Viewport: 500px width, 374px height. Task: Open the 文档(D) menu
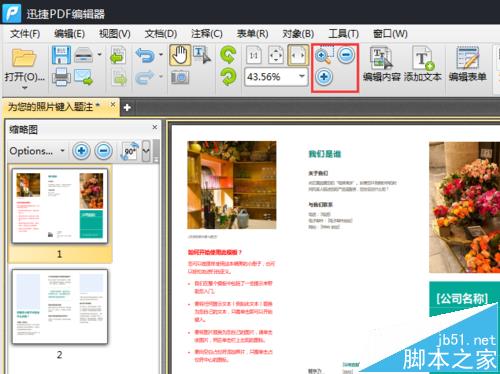161,34
